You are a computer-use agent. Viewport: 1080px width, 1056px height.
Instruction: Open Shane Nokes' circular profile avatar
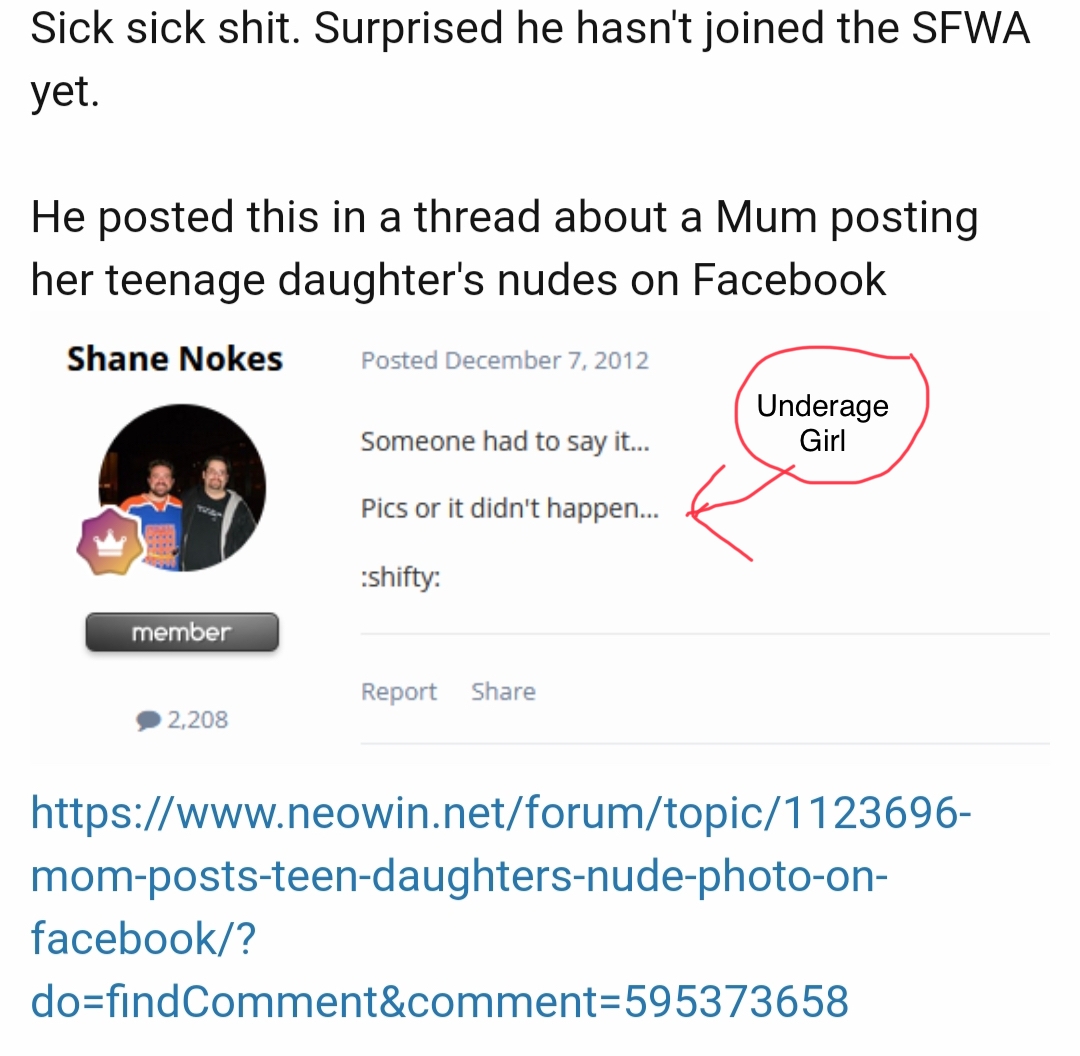click(x=182, y=488)
